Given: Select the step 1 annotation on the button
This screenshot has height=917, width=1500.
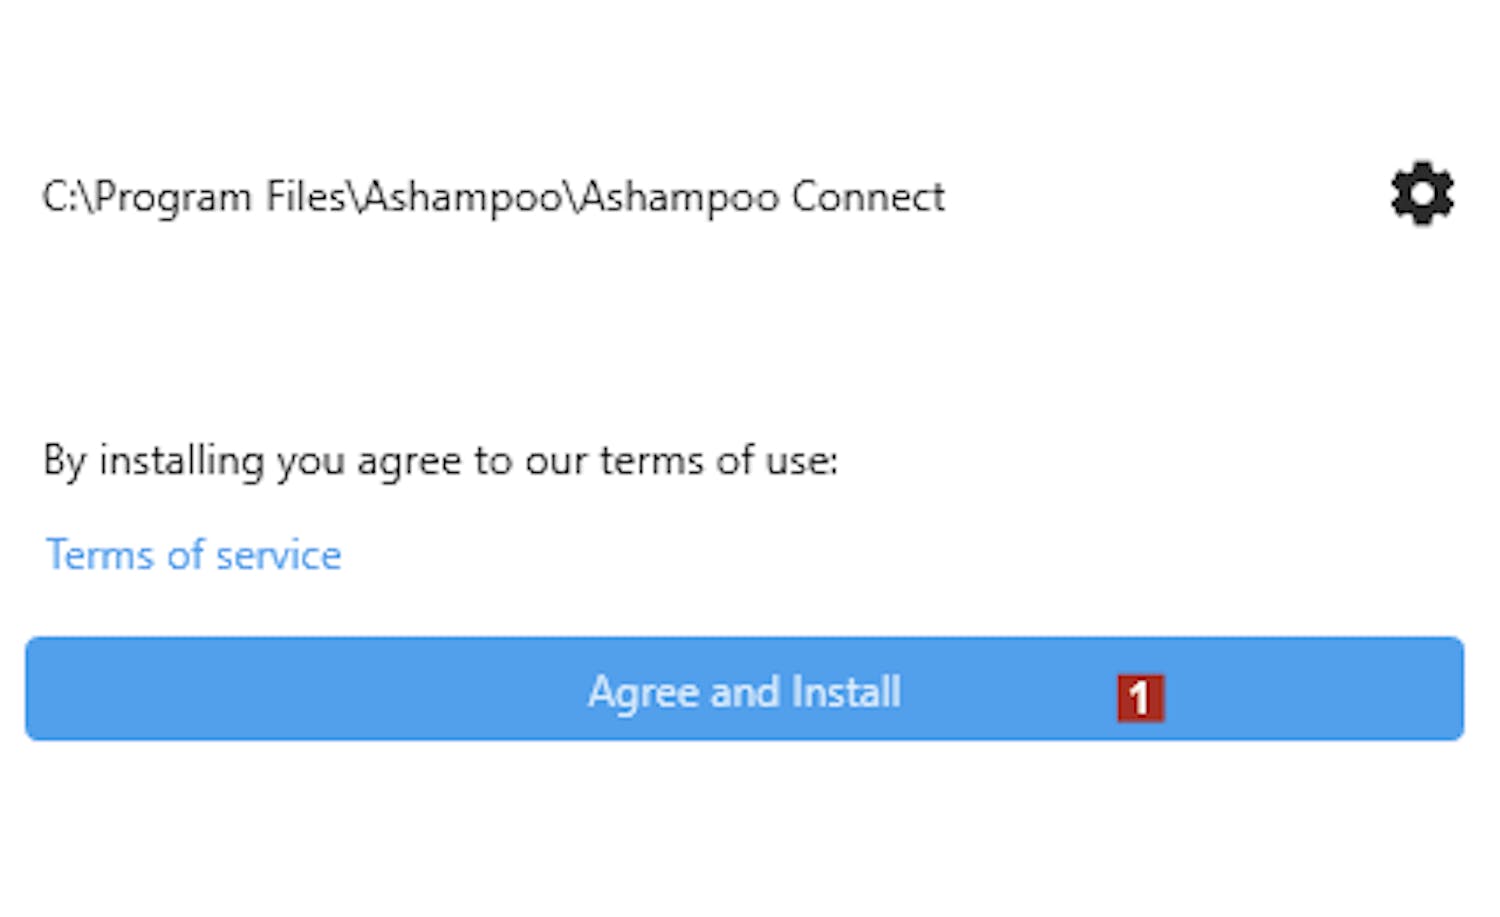Looking at the screenshot, I should 1140,698.
